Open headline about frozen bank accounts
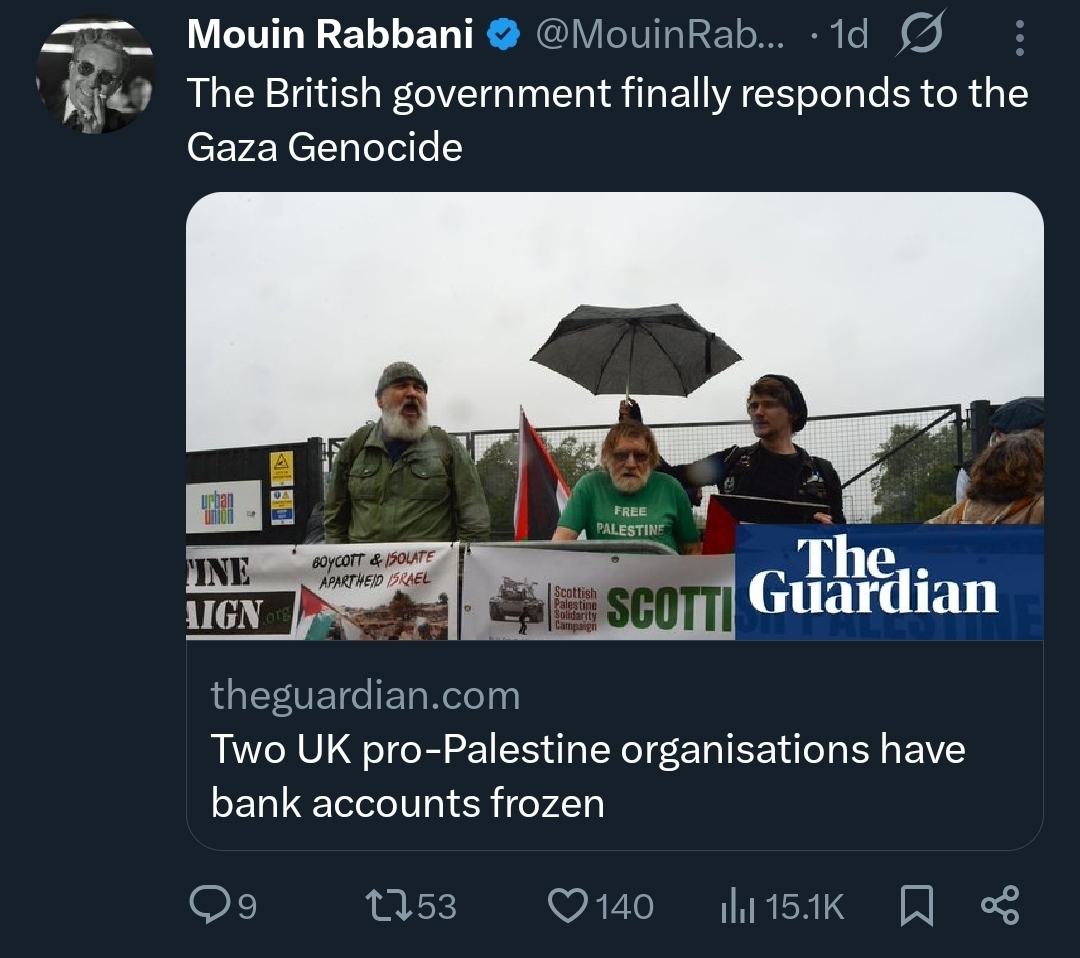This screenshot has width=1080, height=958. [x=587, y=776]
